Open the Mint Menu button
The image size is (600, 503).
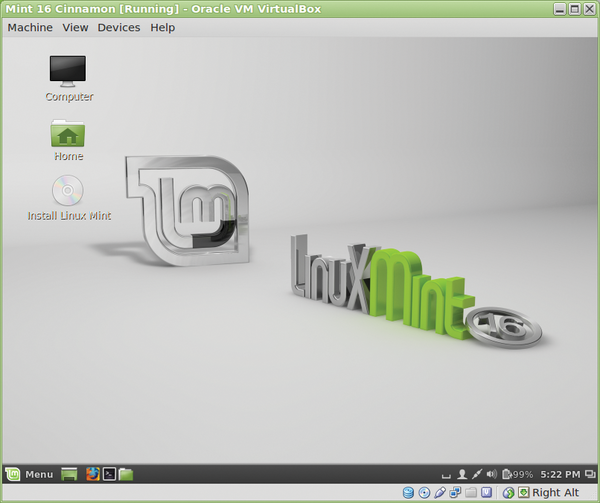pos(29,474)
